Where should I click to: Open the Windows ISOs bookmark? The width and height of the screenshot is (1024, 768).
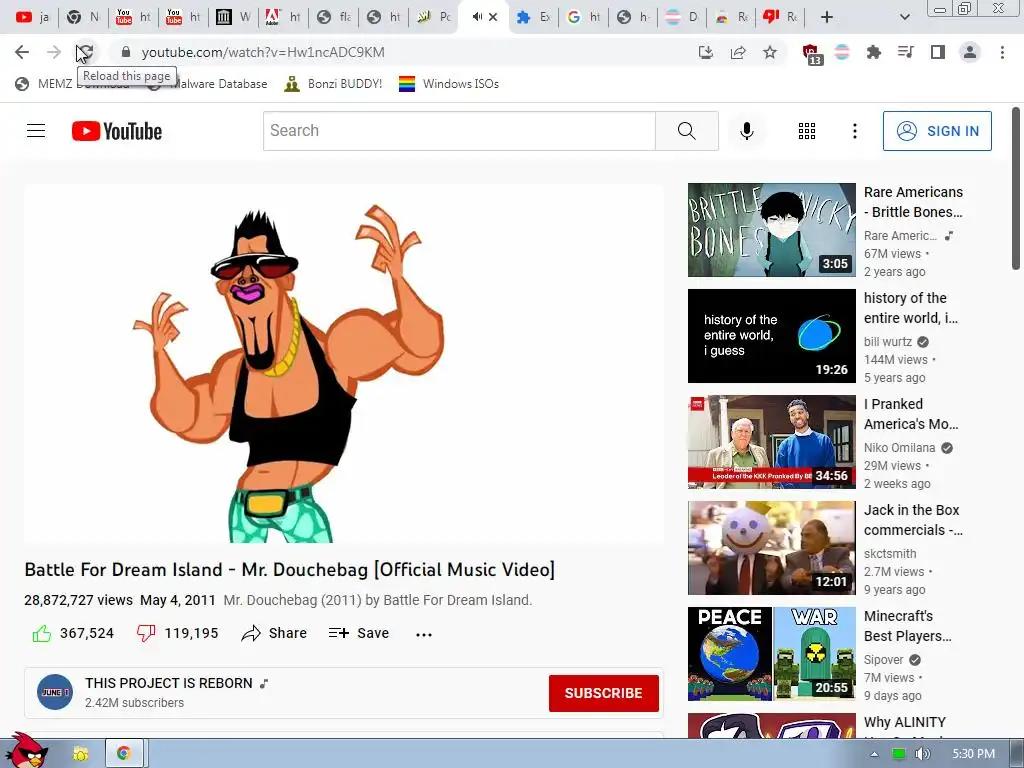[x=449, y=84]
